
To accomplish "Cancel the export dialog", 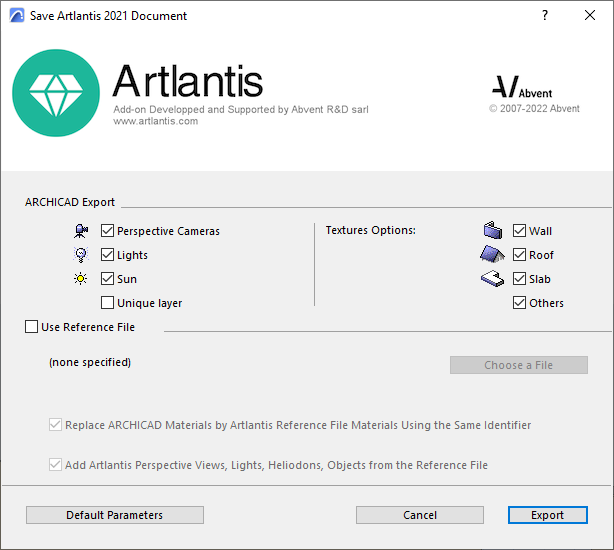I will click(x=420, y=515).
